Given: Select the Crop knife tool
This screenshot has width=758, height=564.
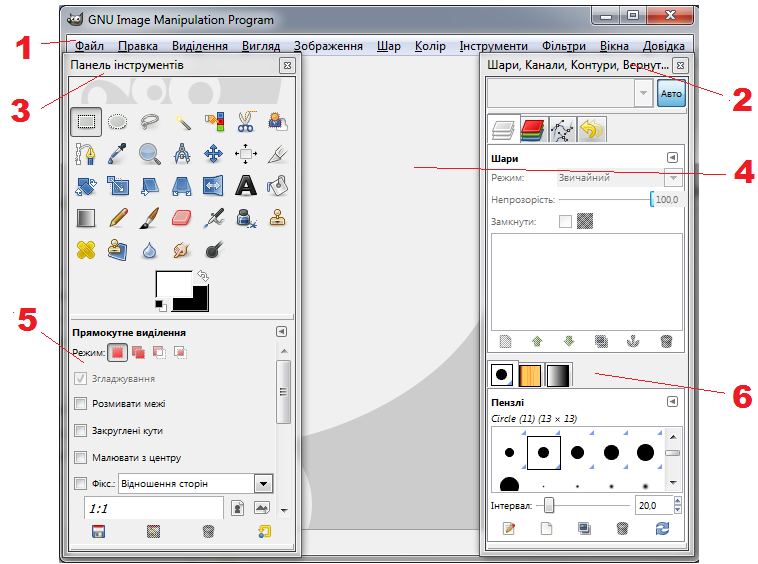Looking at the screenshot, I should [x=277, y=154].
